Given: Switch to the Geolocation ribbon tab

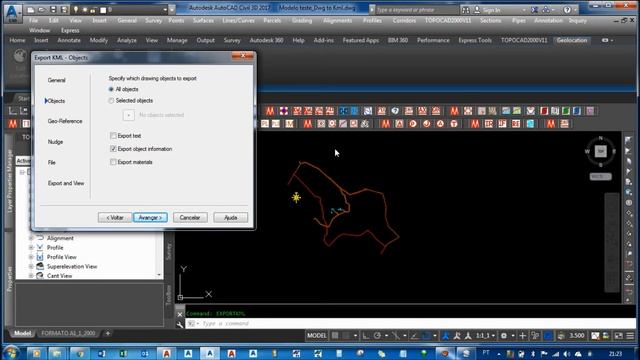Looking at the screenshot, I should click(x=572, y=40).
